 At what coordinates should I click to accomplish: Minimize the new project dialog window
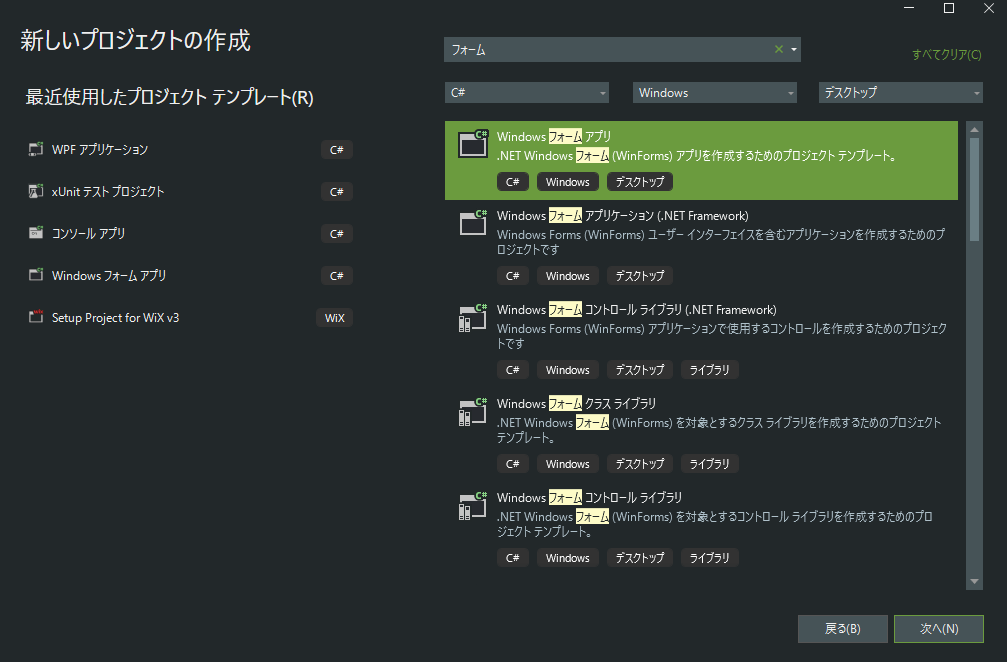pos(909,8)
